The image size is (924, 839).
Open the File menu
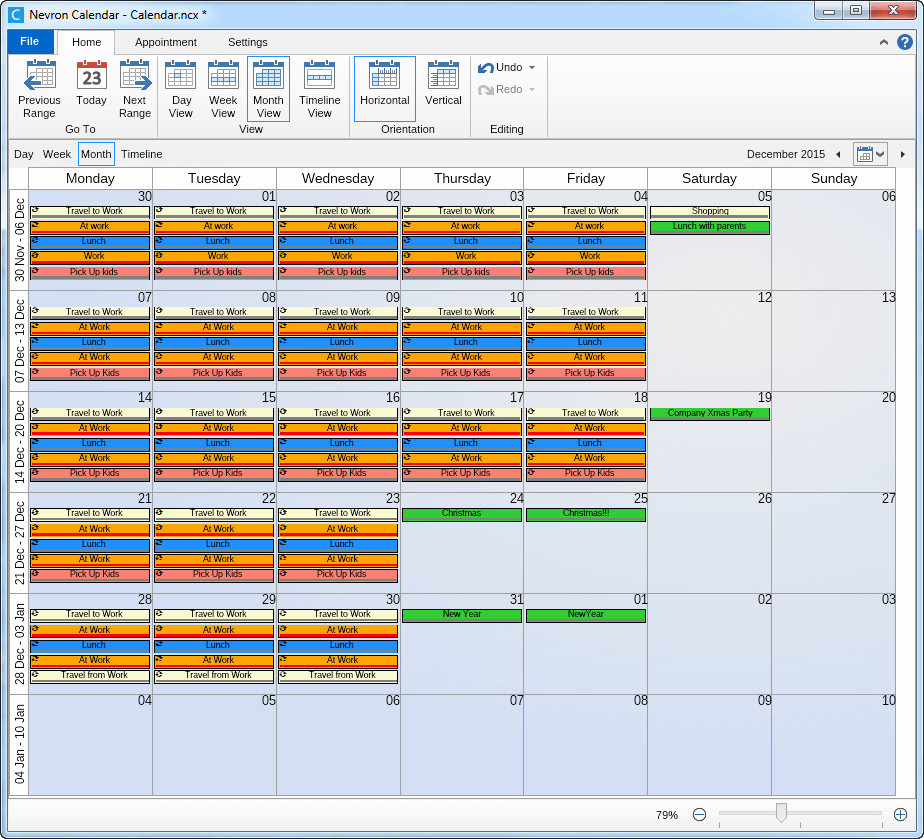30,42
